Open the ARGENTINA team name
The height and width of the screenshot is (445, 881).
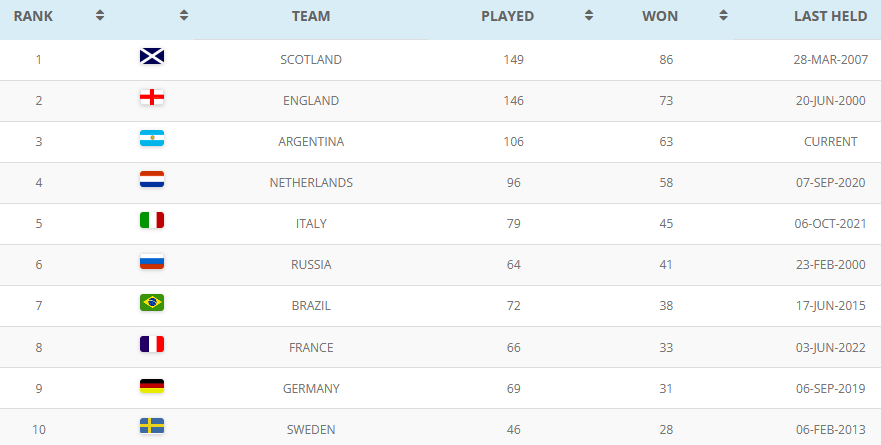[311, 142]
